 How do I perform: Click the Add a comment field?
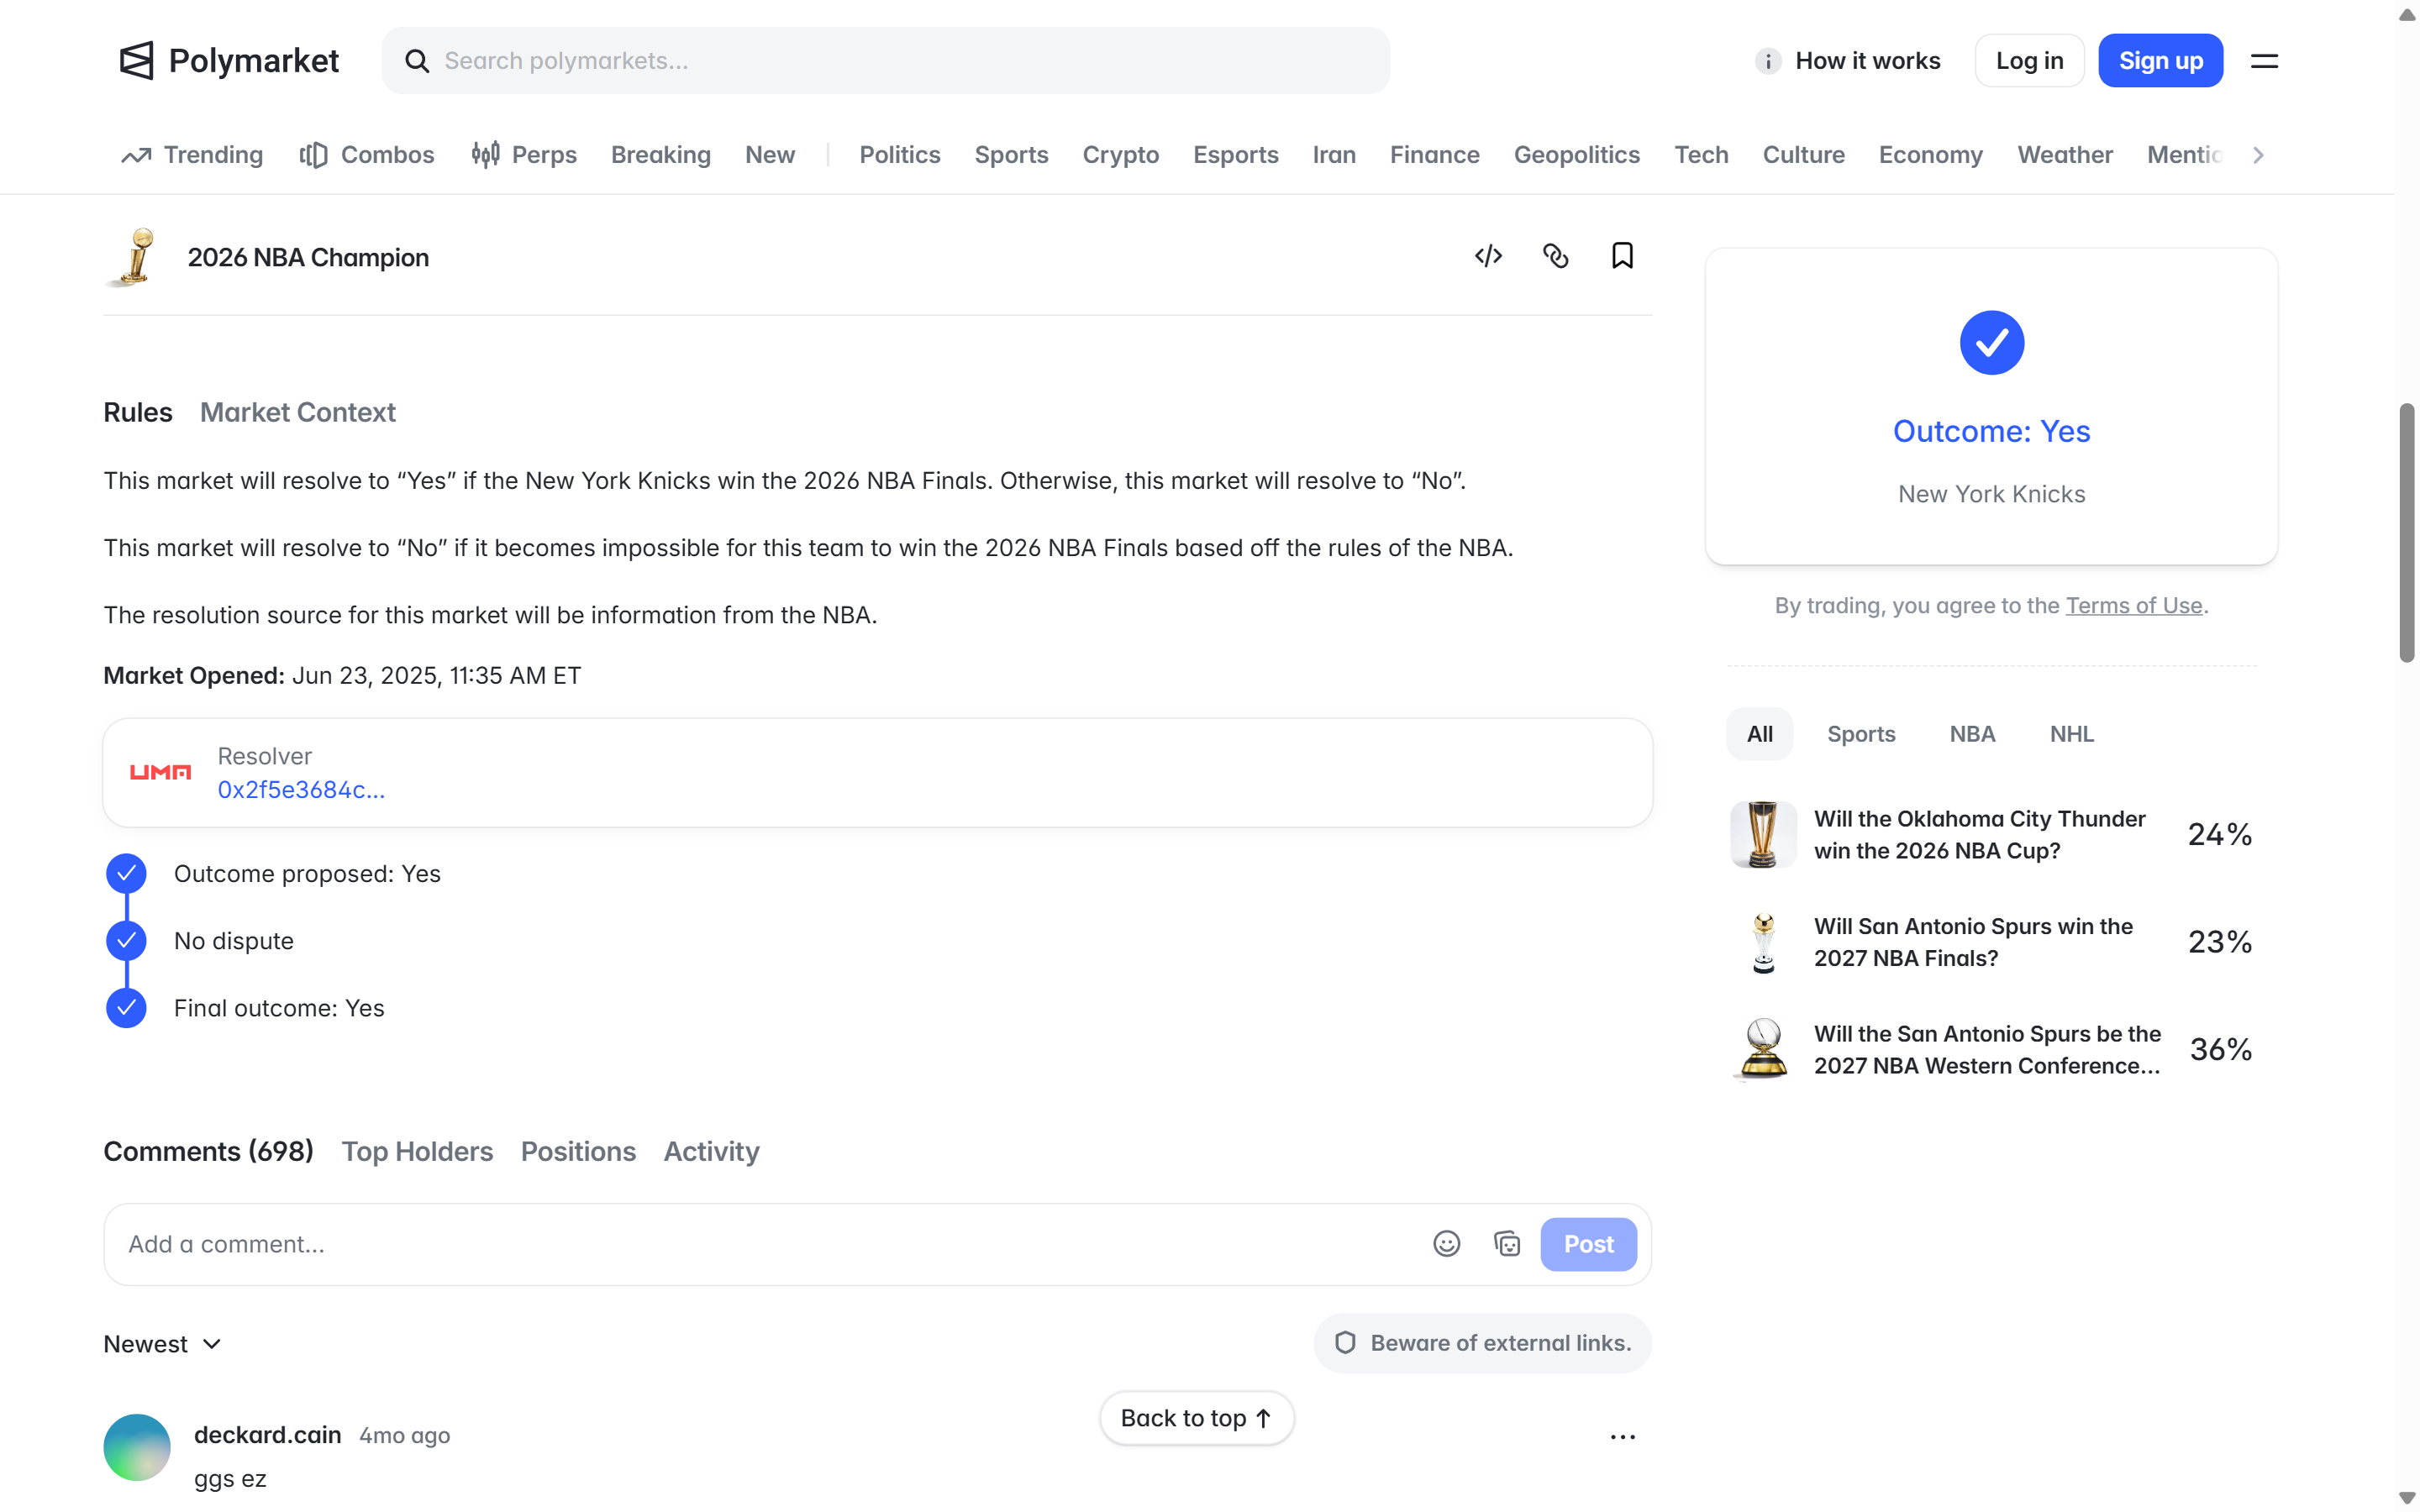(x=770, y=1244)
